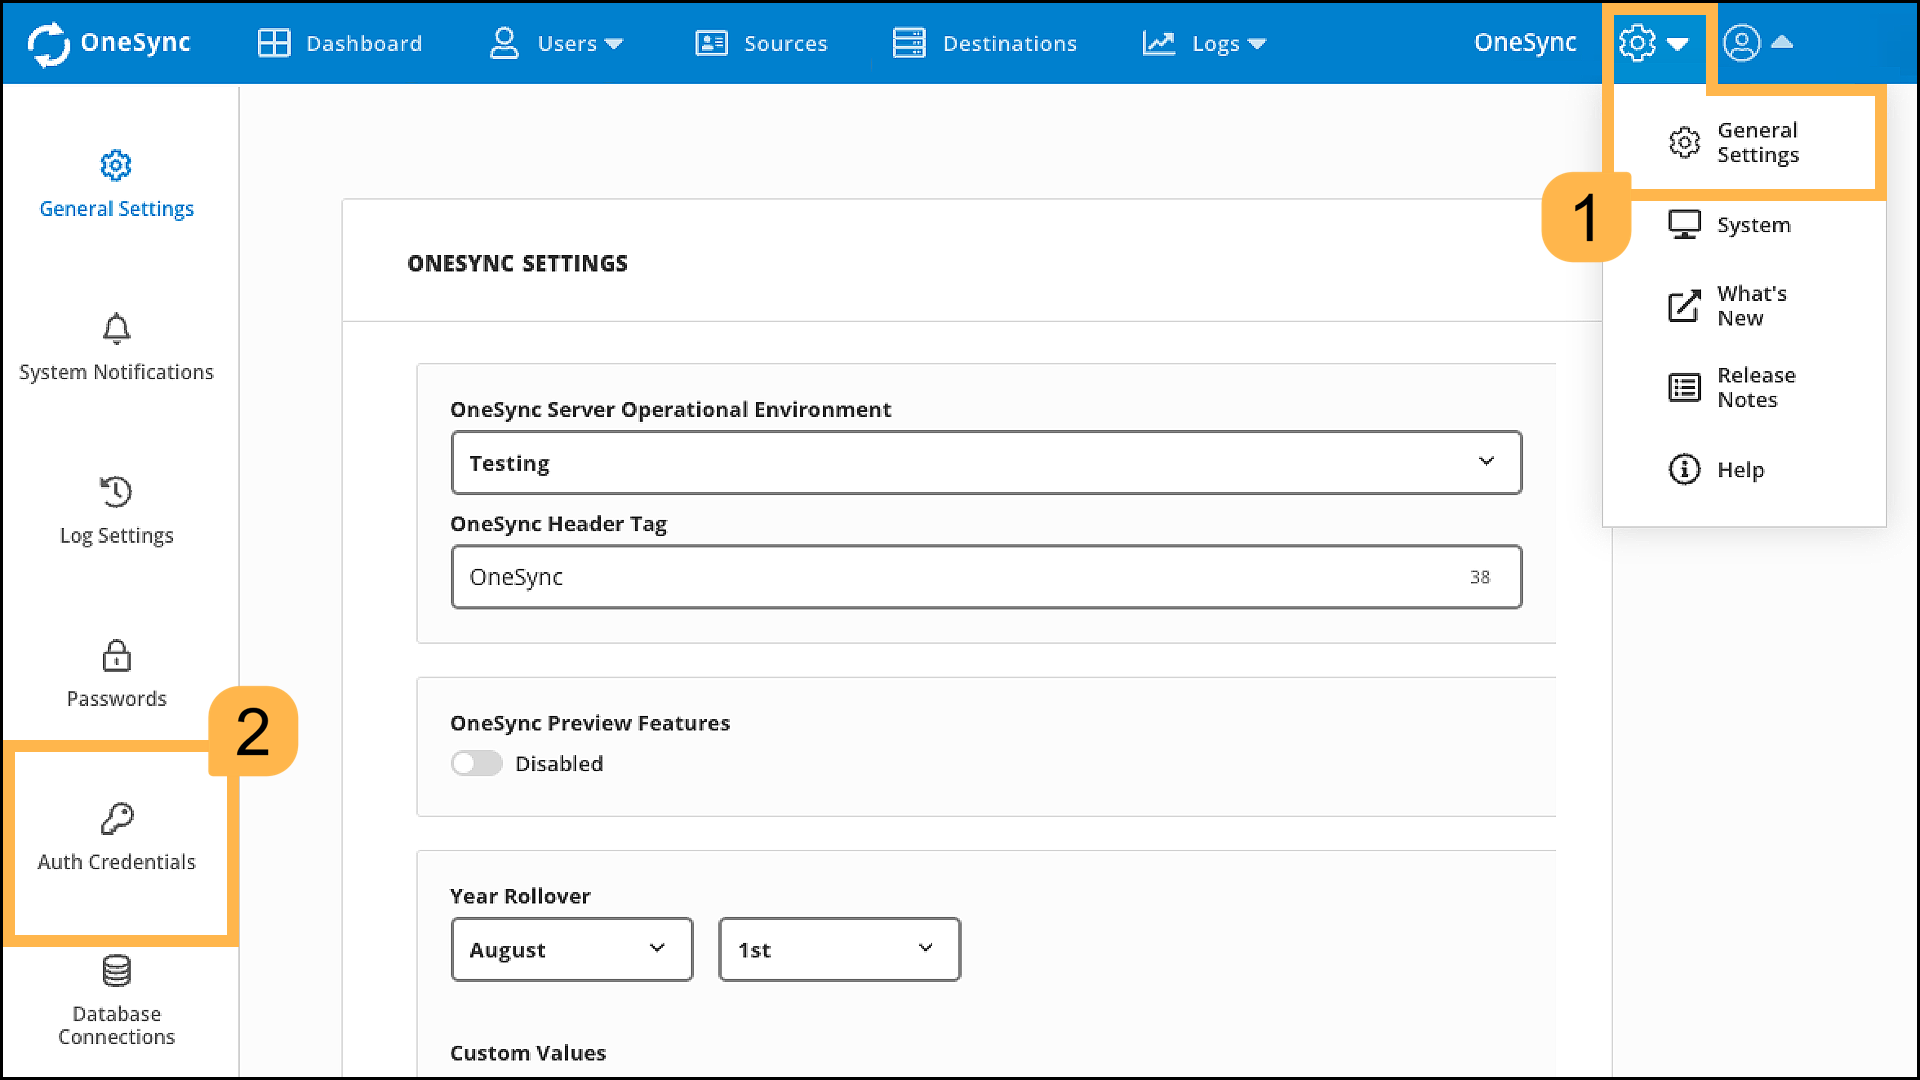The height and width of the screenshot is (1080, 1920).
Task: Open the Year Rollover month dropdown showing August
Action: point(571,949)
